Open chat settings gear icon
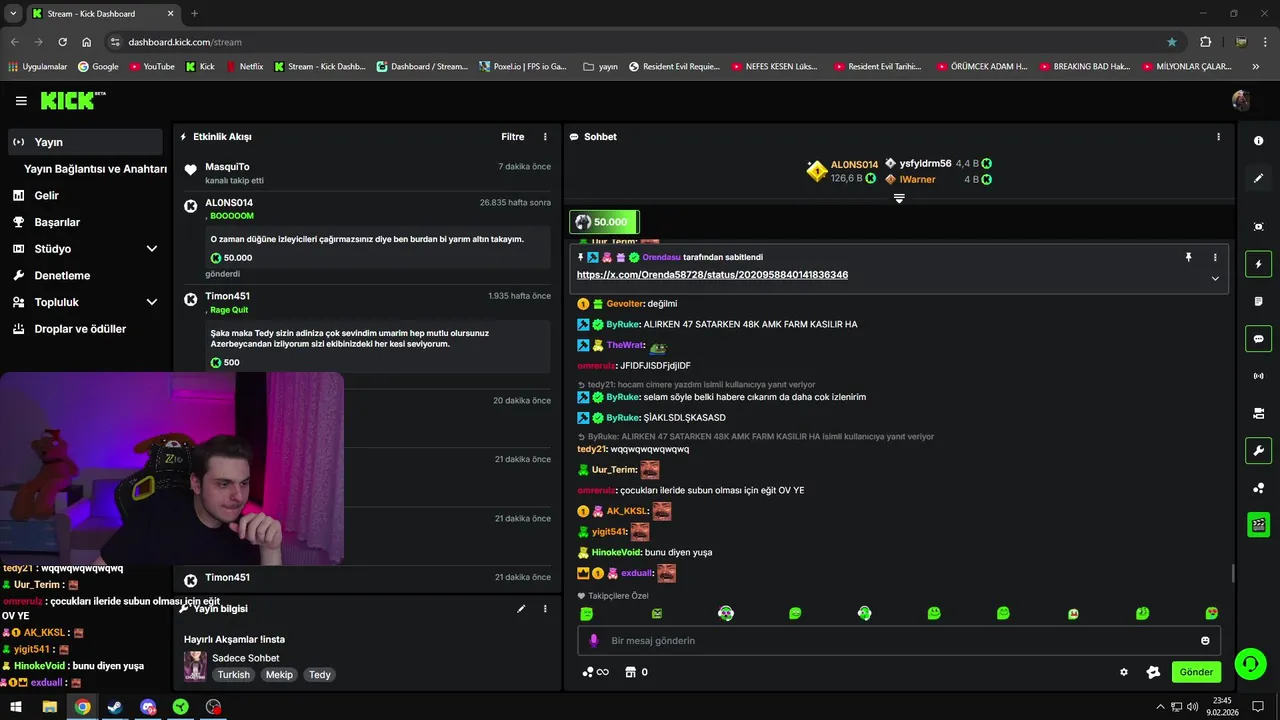 point(1124,672)
